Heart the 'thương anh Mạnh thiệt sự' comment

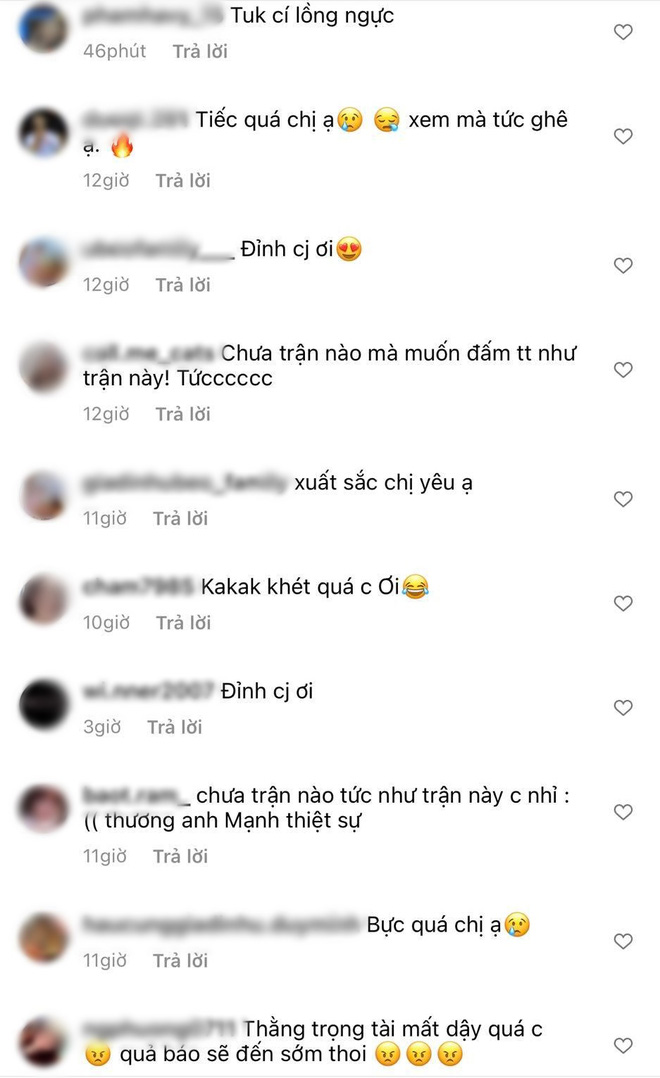(x=623, y=812)
